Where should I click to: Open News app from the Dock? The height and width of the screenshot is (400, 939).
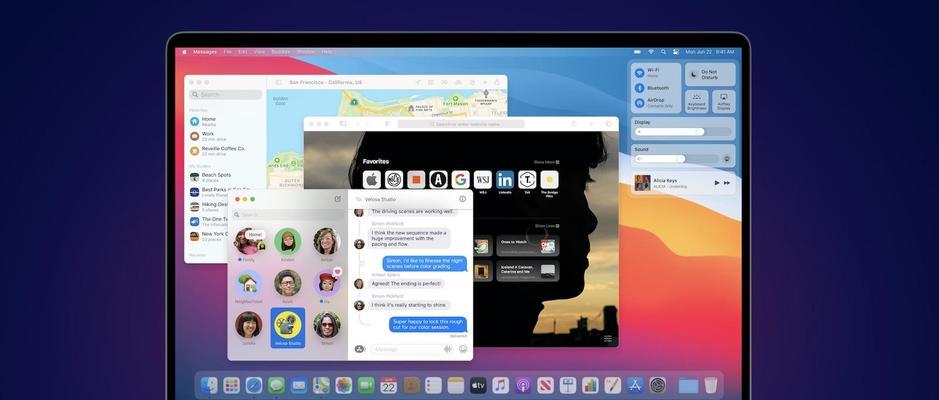tap(546, 385)
